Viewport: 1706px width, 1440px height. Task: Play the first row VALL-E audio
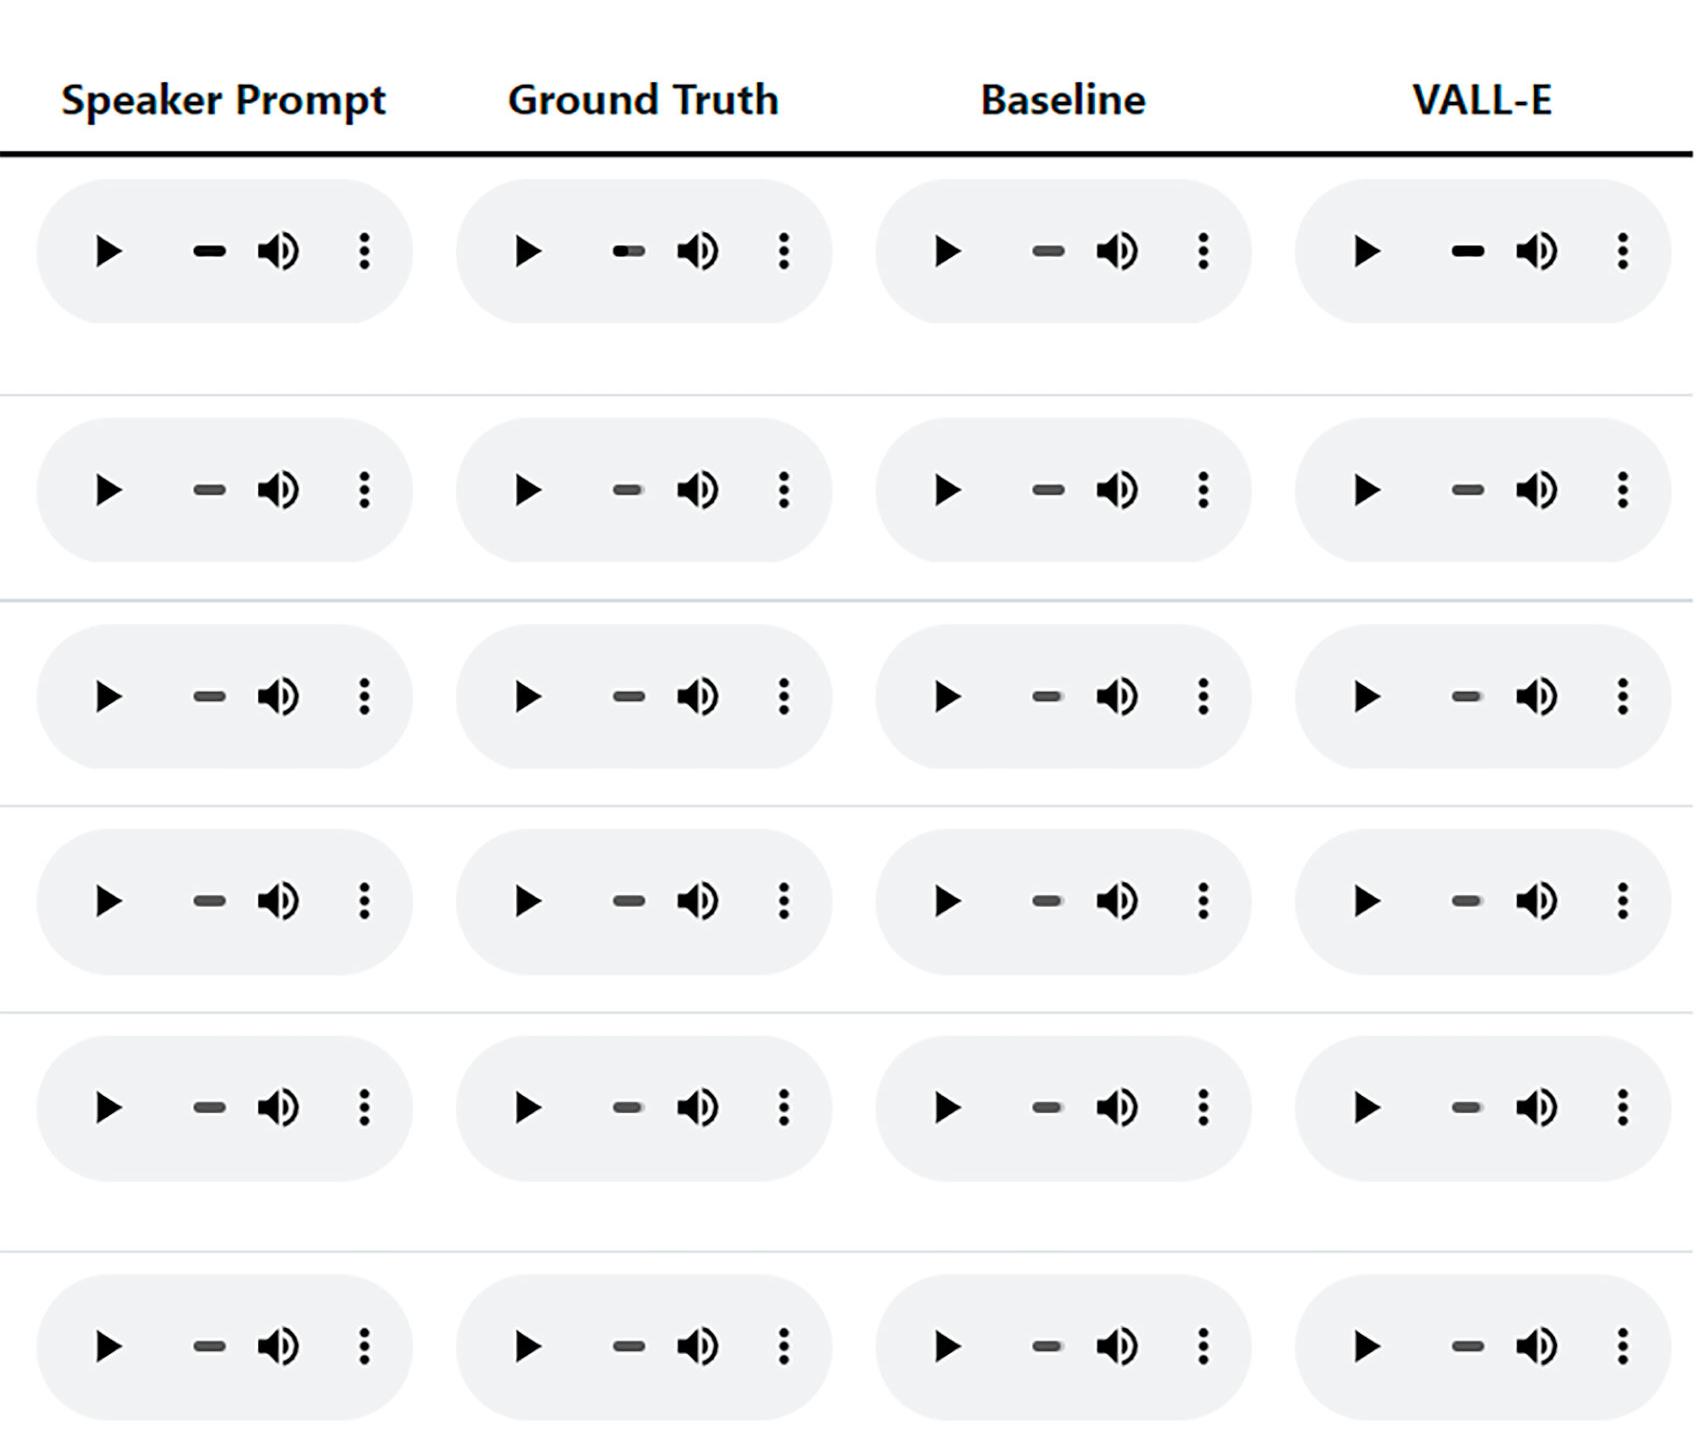click(x=1366, y=251)
